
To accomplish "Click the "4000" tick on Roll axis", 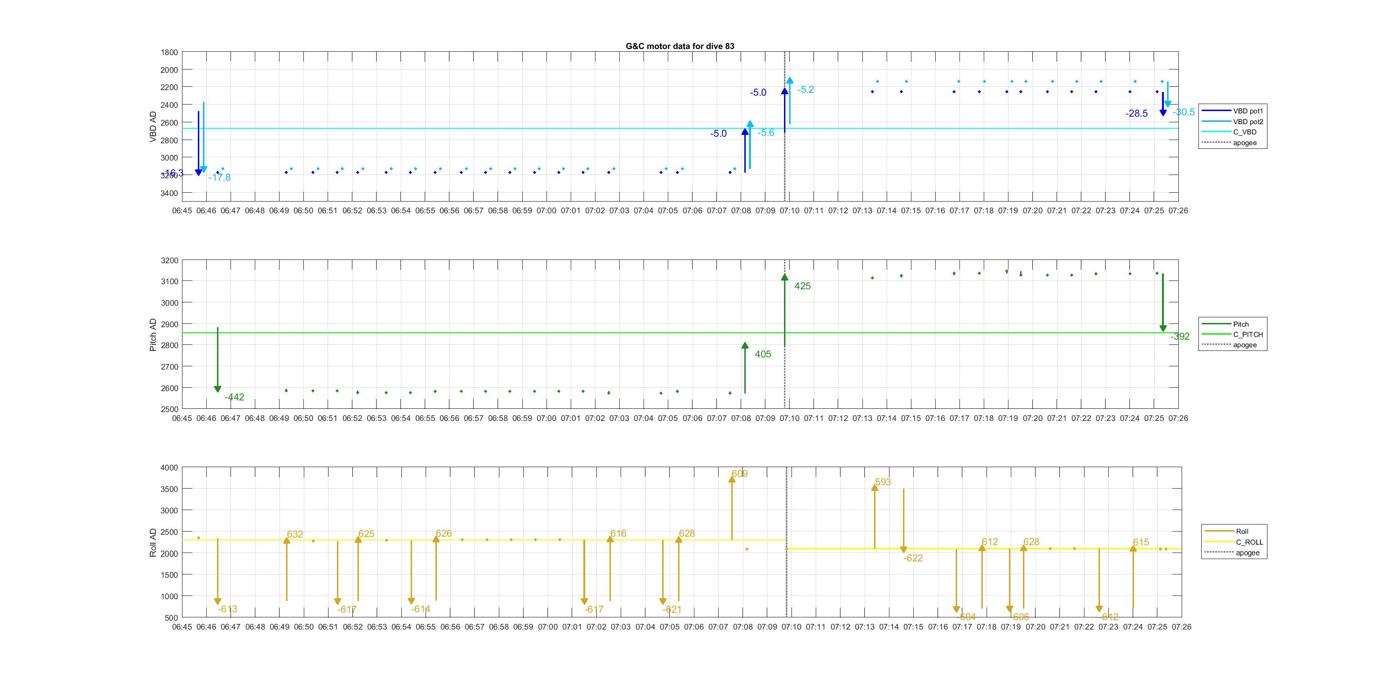I will pyautogui.click(x=170, y=468).
